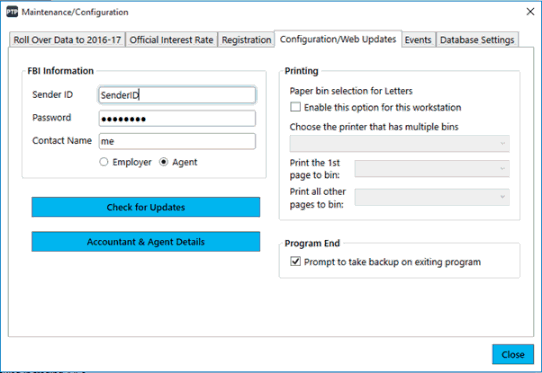Switch to the Official Interest Rate tab

[x=171, y=40]
